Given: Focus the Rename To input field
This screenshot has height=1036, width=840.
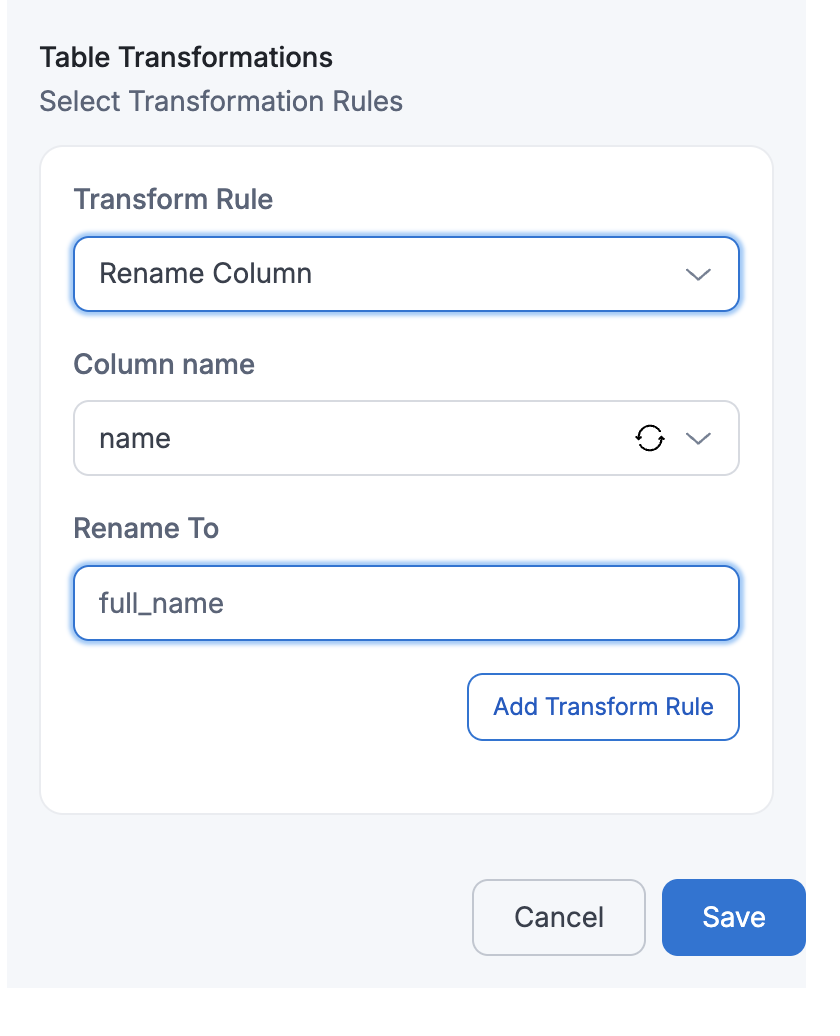Looking at the screenshot, I should pos(450,603).
